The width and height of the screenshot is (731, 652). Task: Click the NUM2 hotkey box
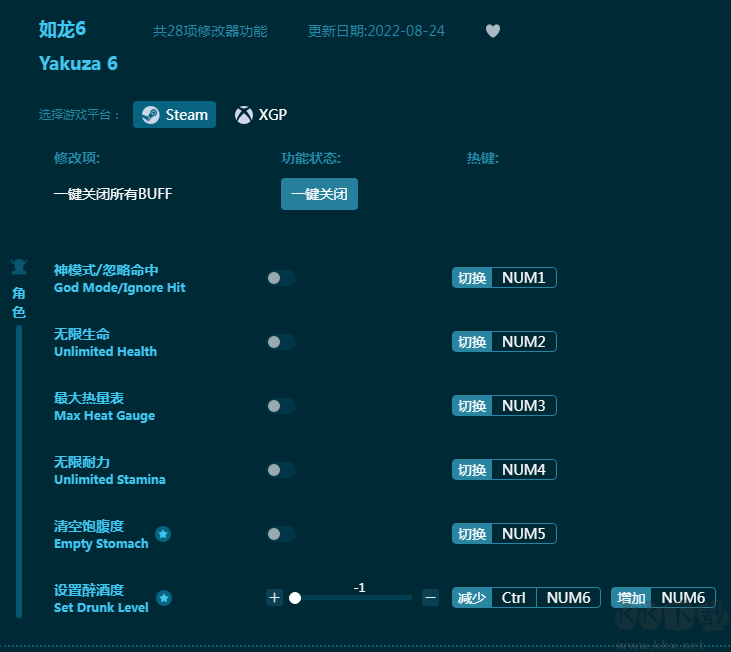tap(524, 342)
